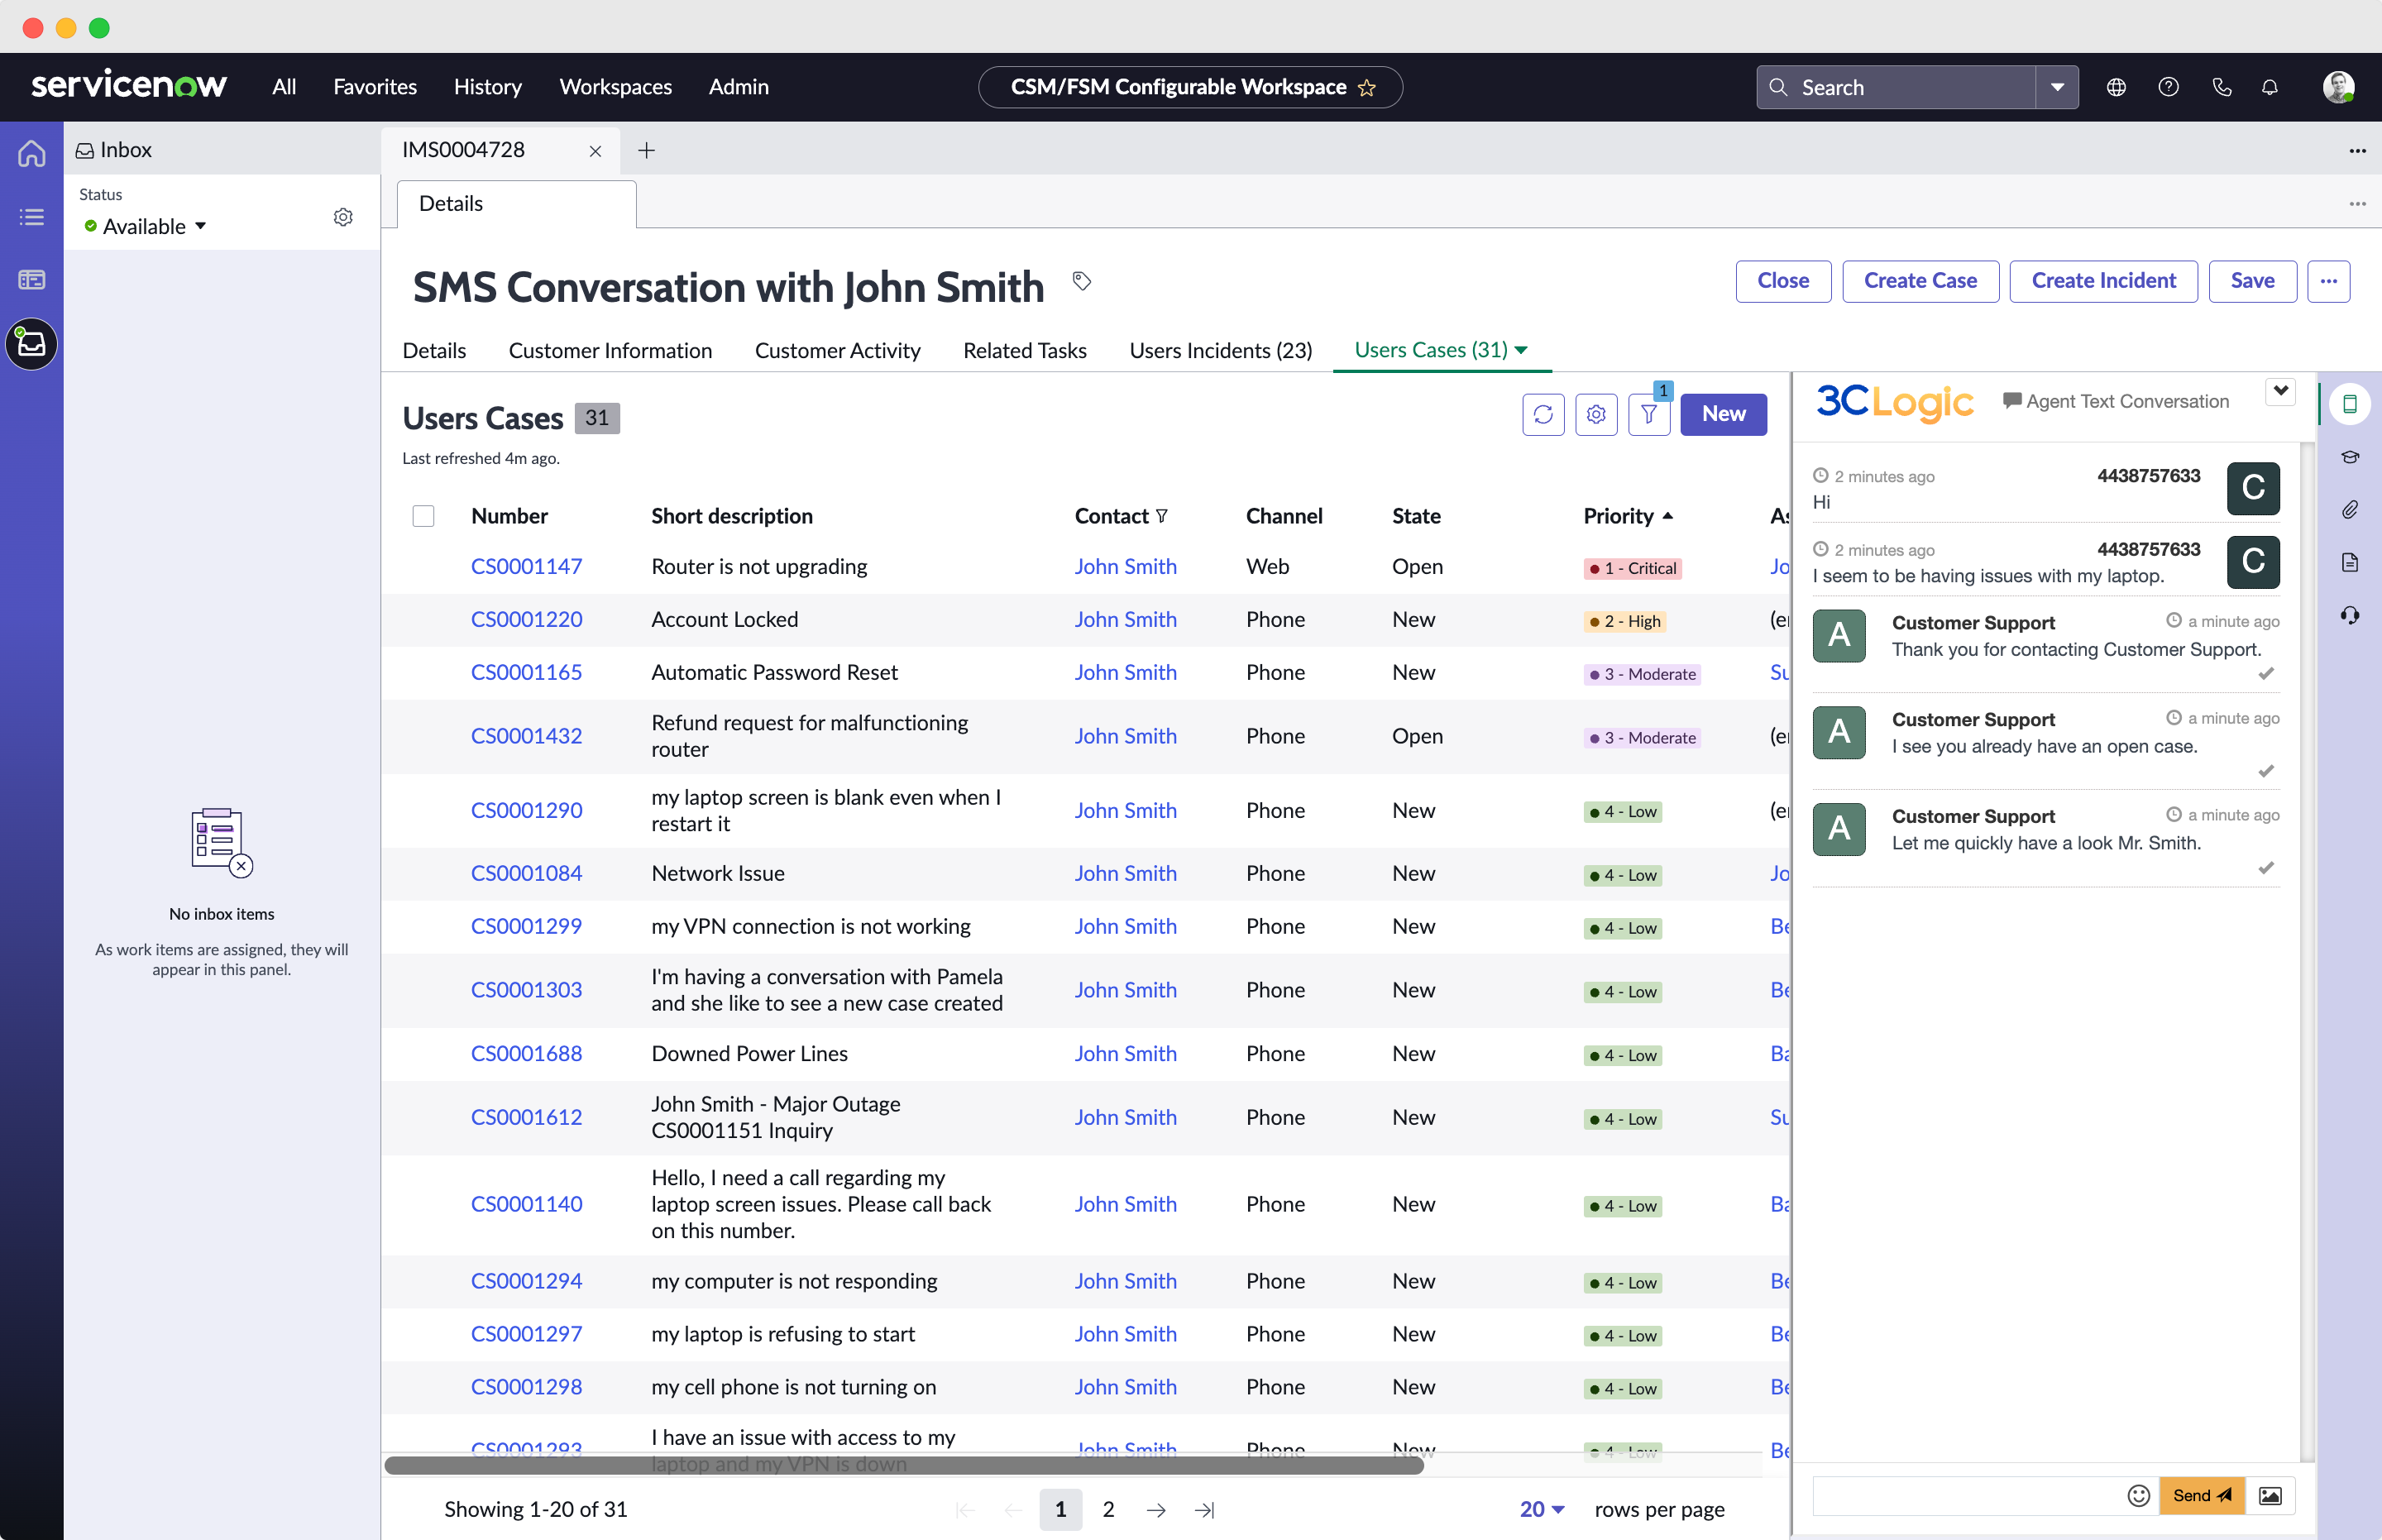Open notifications bell icon
The height and width of the screenshot is (1540, 2382).
[x=2270, y=87]
